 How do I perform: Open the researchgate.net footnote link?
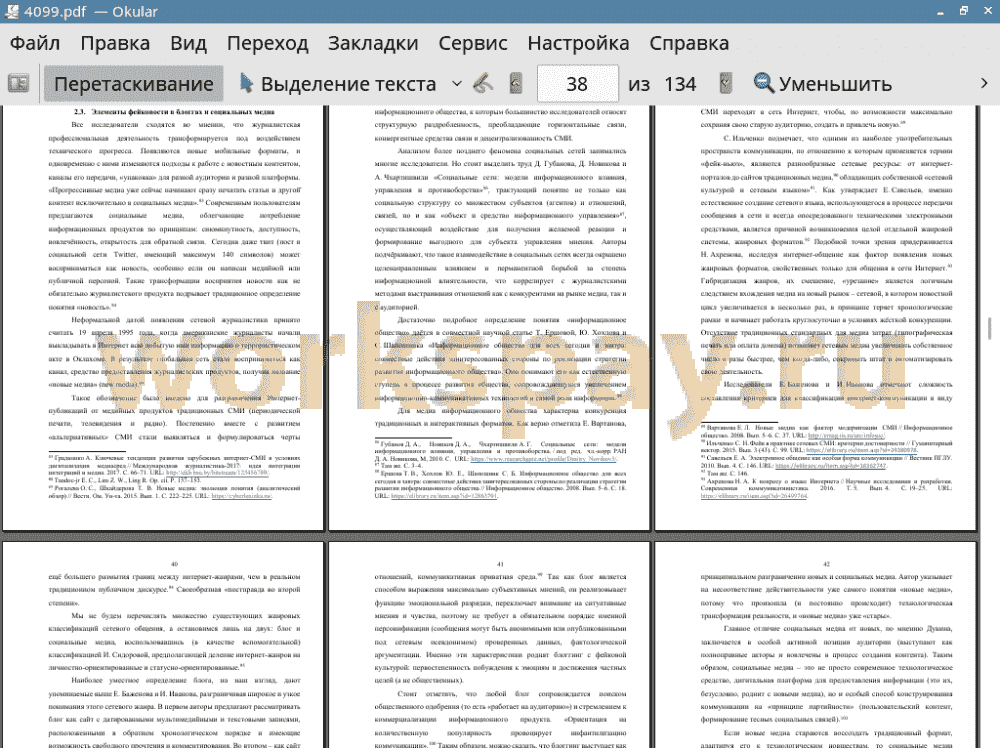(544, 458)
